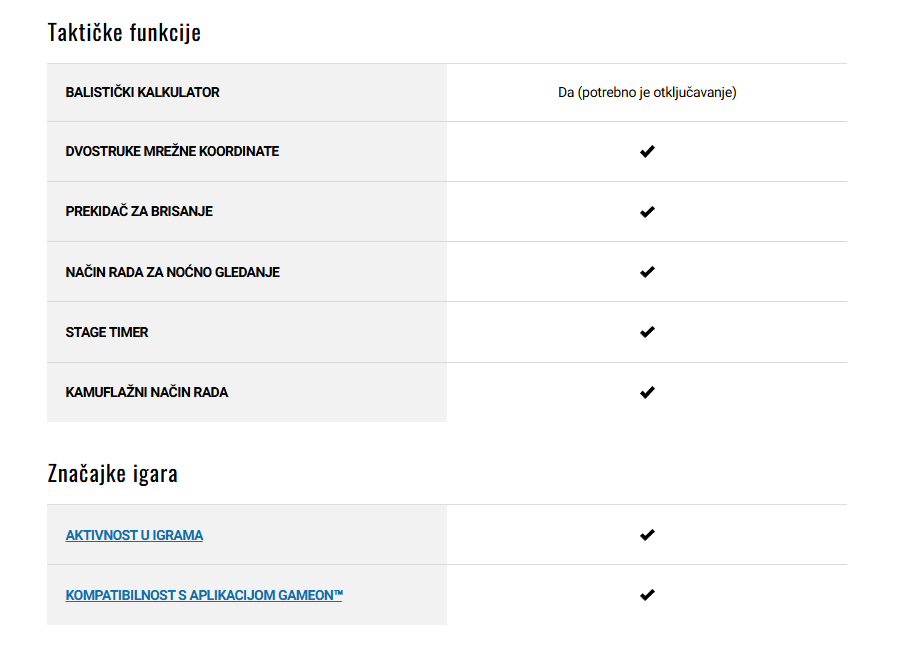Click the Značajke igara section heading
The image size is (911, 648).
[x=113, y=473]
